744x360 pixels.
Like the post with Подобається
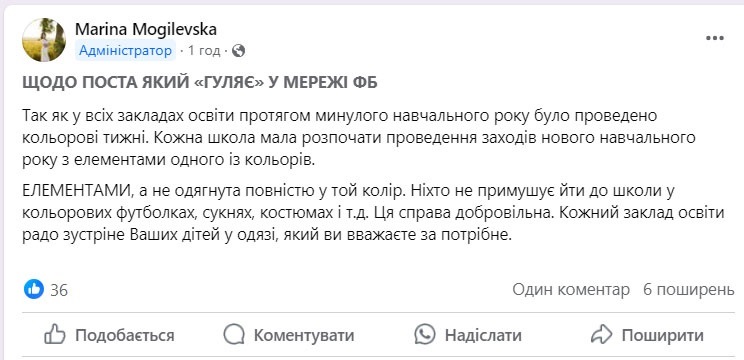109,335
